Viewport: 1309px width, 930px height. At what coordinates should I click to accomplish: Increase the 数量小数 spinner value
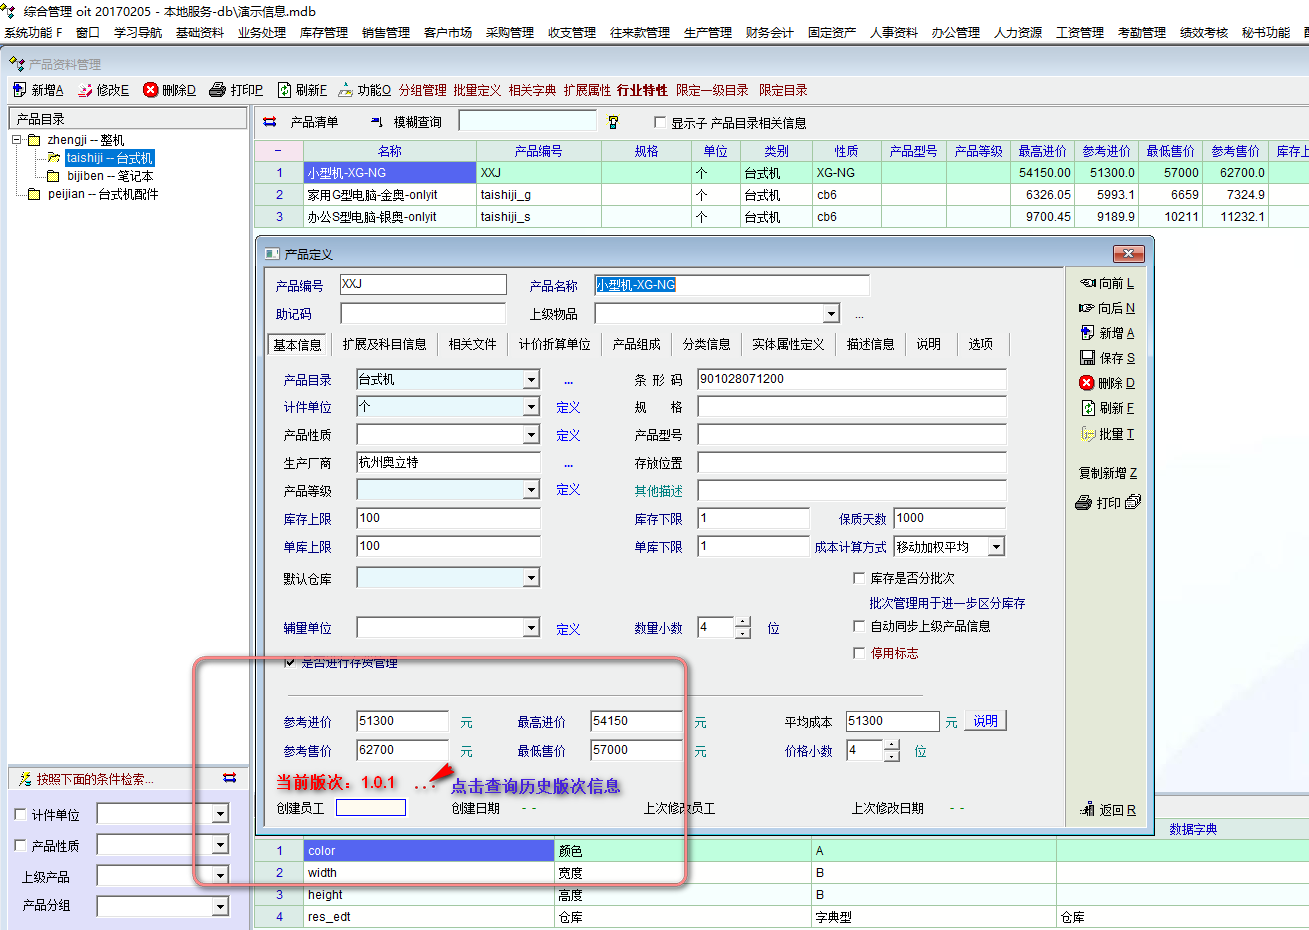742,622
